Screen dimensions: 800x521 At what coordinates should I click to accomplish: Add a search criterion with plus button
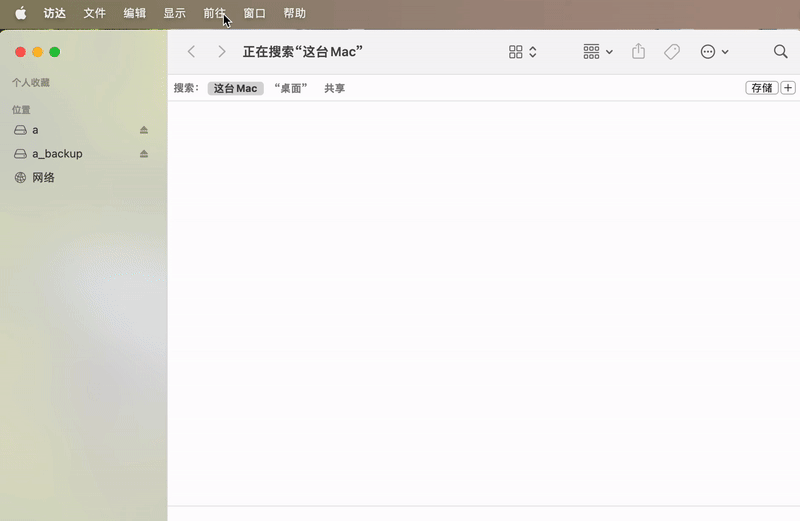click(x=788, y=88)
